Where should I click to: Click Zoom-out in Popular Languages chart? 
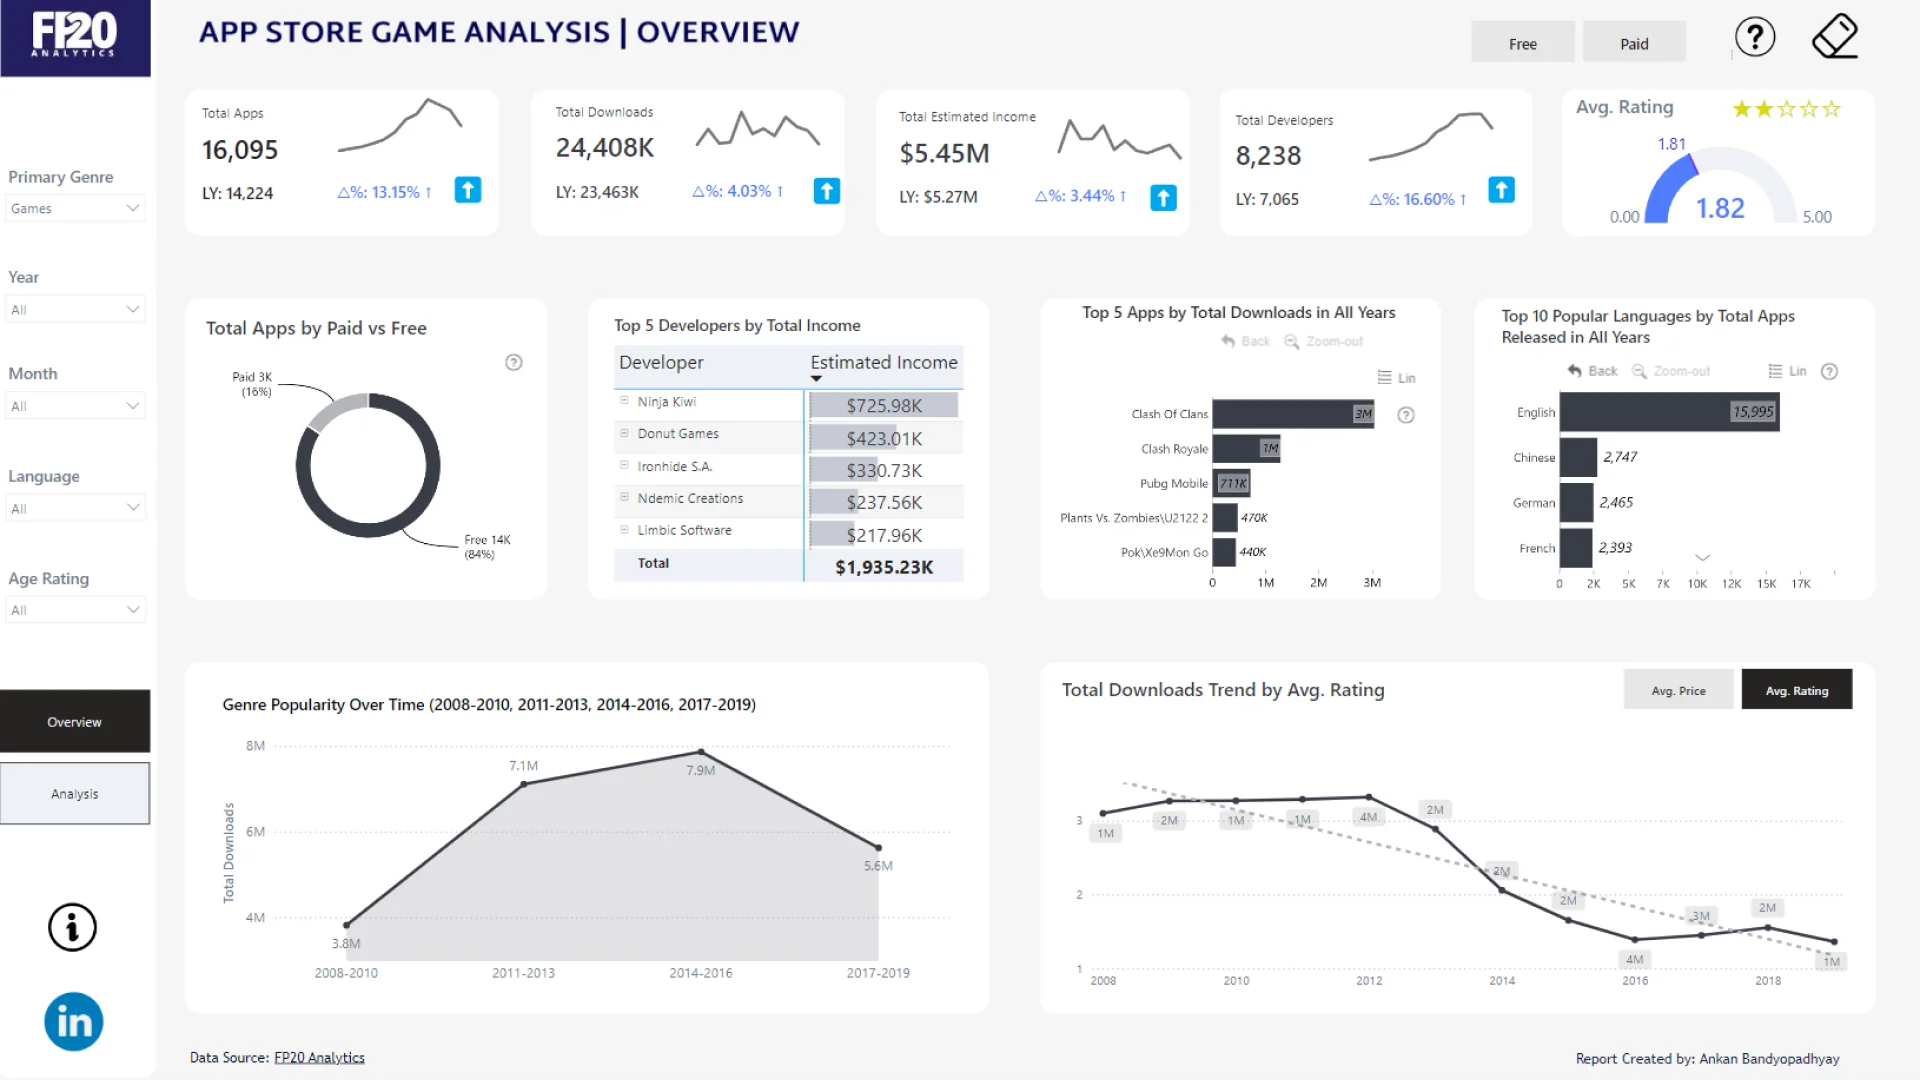[1671, 371]
